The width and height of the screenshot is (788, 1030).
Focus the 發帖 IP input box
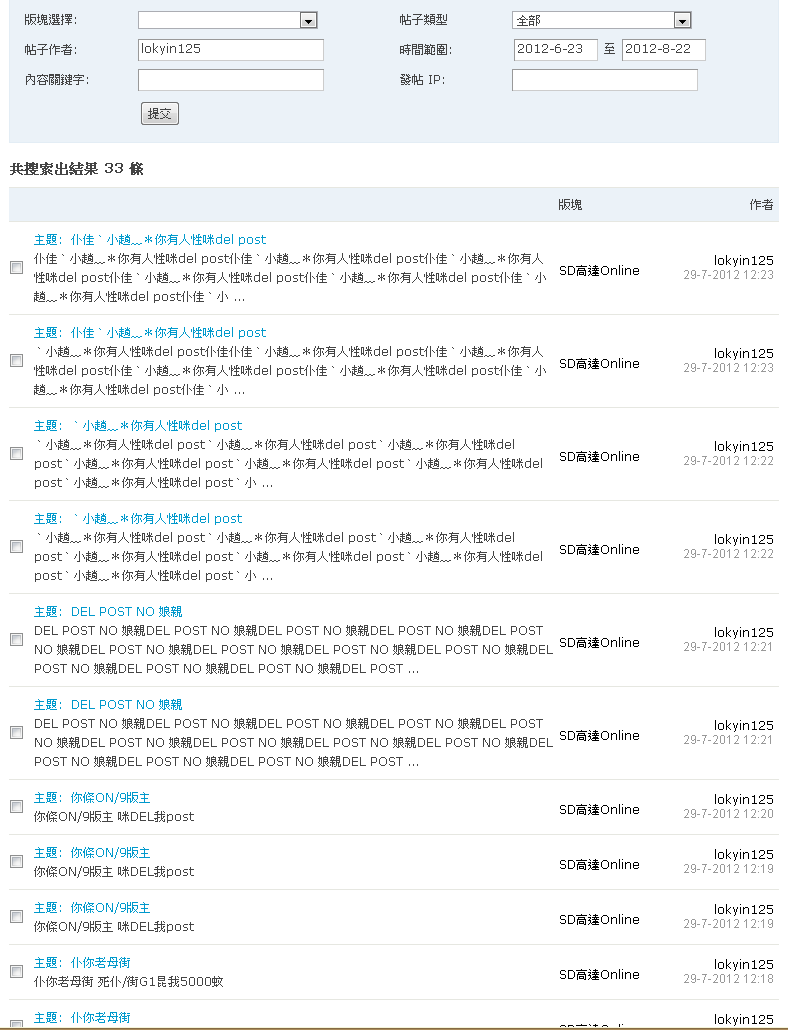[604, 80]
